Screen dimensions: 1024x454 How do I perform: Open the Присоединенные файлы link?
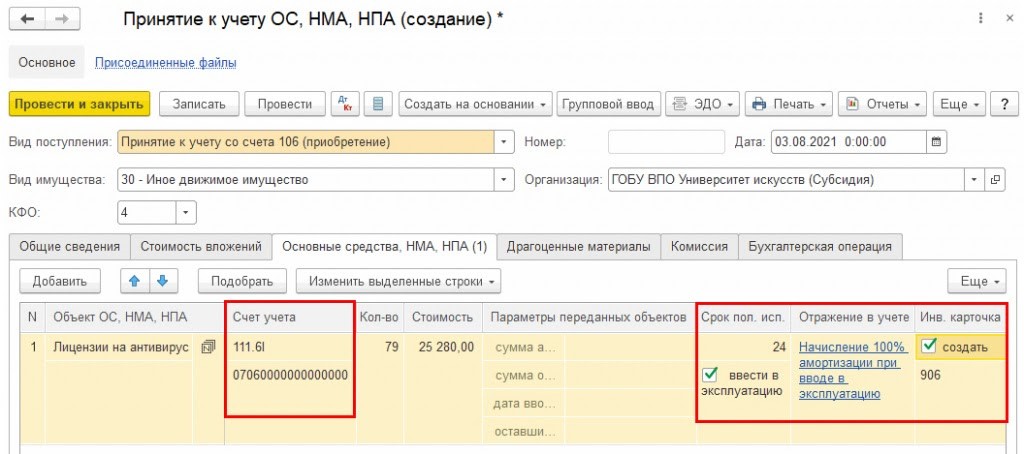165,63
